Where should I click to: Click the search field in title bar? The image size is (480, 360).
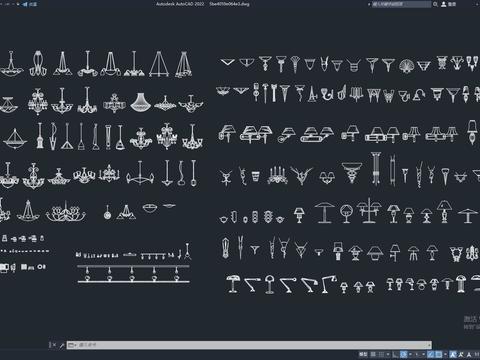401,4
